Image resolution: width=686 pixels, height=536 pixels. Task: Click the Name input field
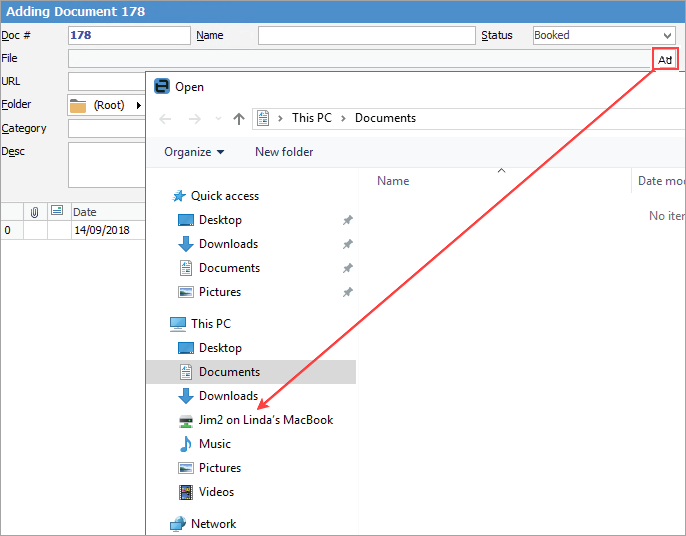click(x=367, y=35)
